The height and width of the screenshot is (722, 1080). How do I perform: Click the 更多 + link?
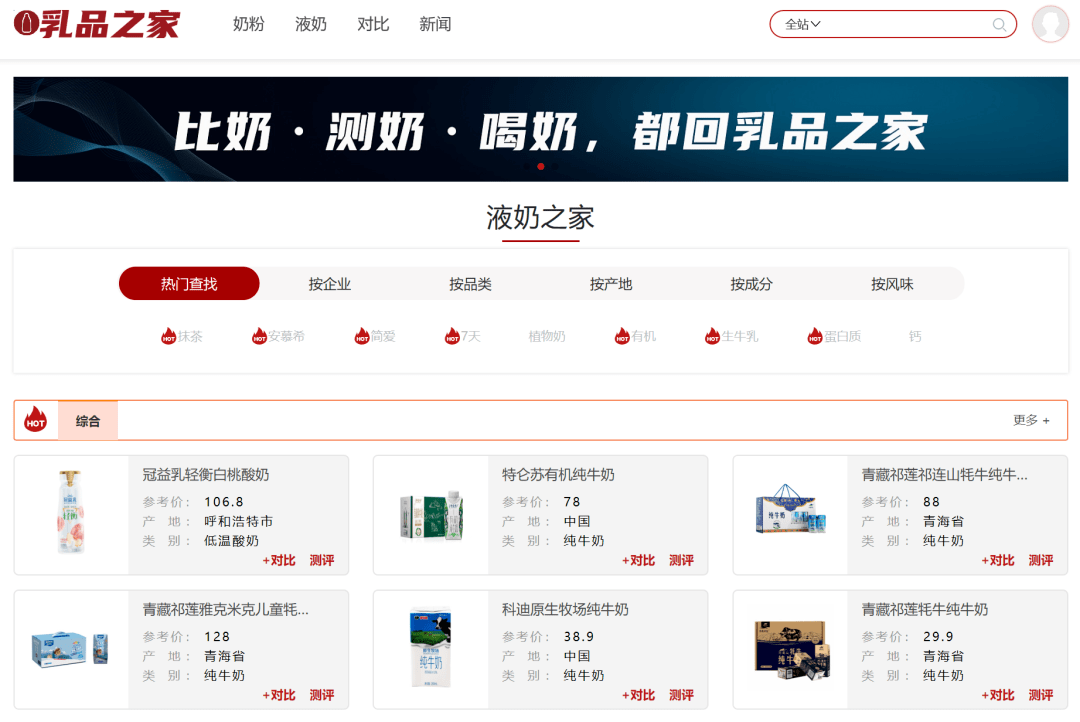click(x=1031, y=420)
